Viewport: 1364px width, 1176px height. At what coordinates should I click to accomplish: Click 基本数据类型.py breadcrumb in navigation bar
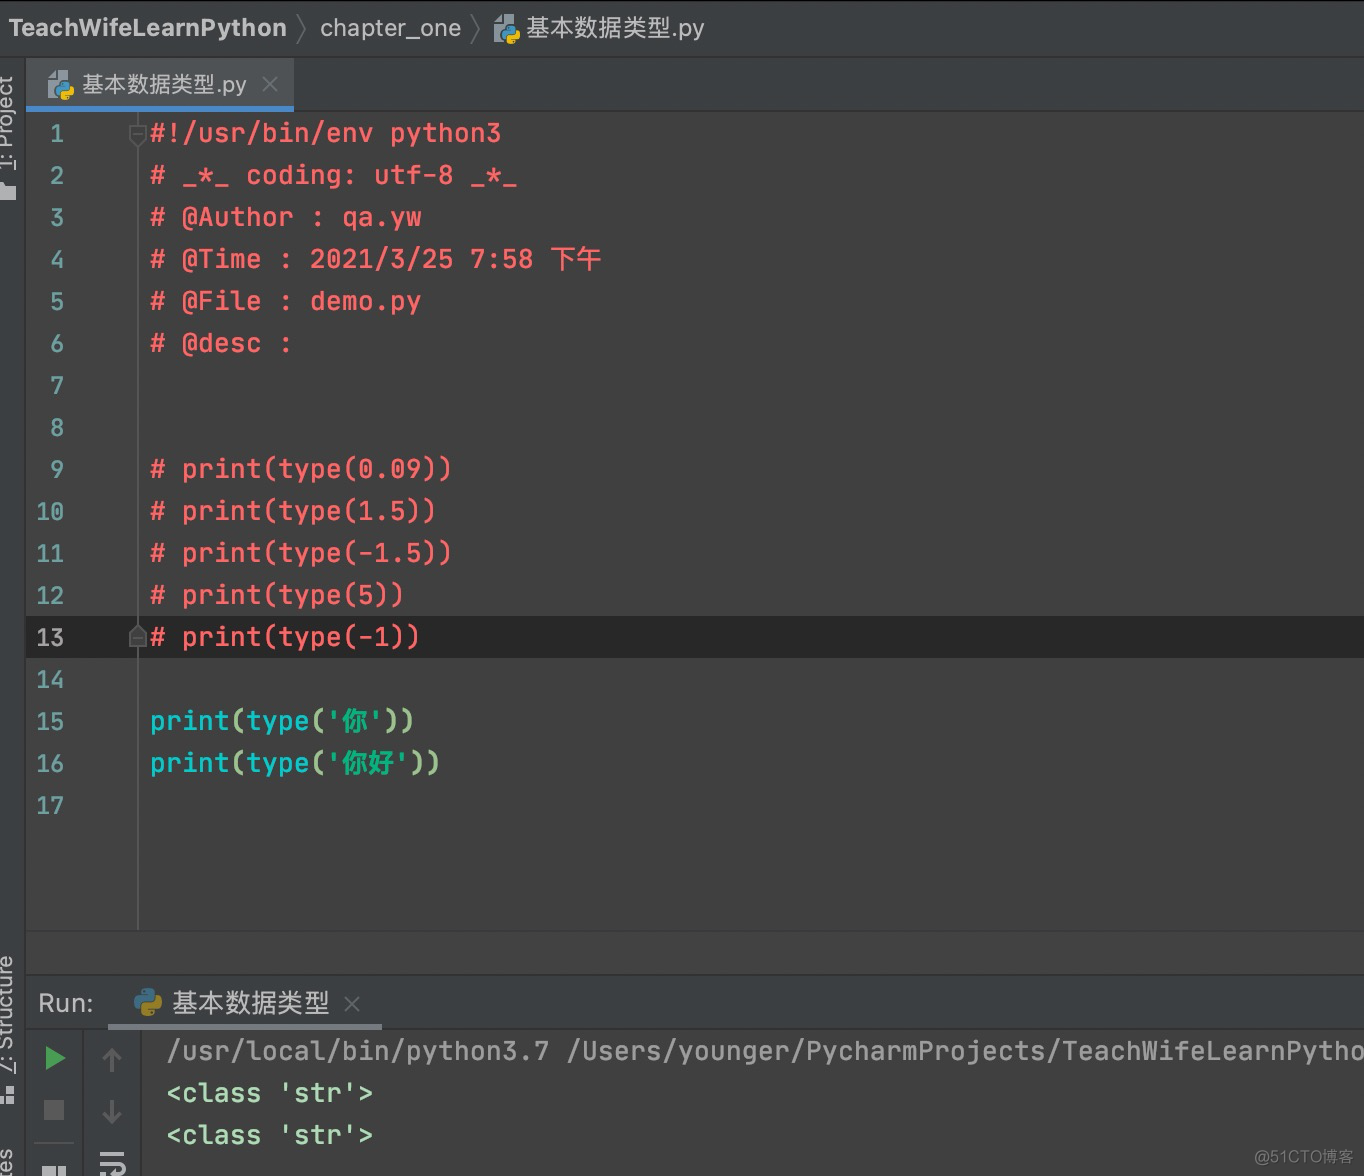point(599,28)
